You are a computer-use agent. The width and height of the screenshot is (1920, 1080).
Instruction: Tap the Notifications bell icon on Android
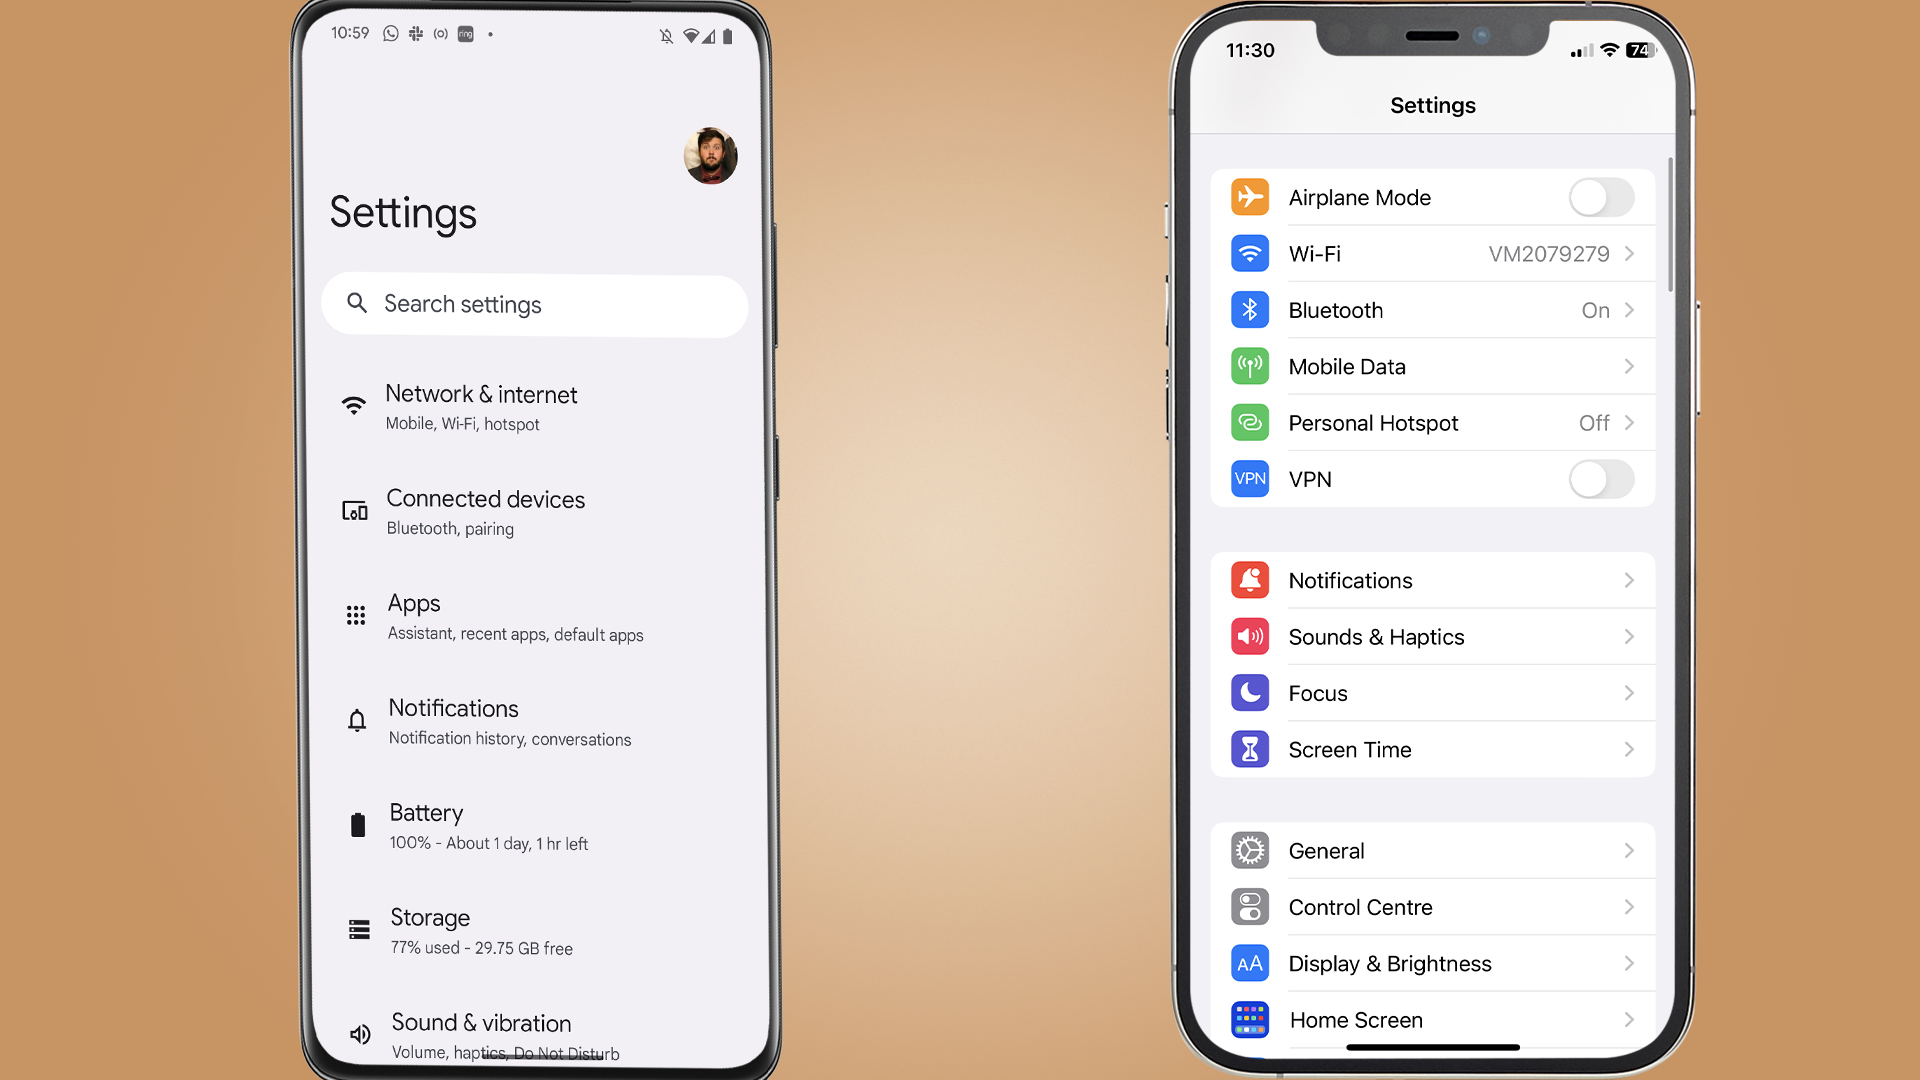point(356,719)
